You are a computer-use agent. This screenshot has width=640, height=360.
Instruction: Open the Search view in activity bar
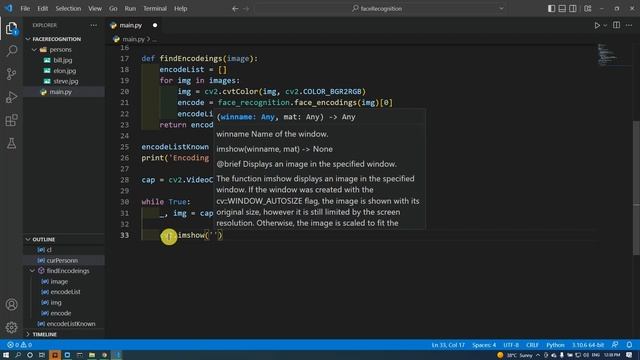tap(11, 51)
